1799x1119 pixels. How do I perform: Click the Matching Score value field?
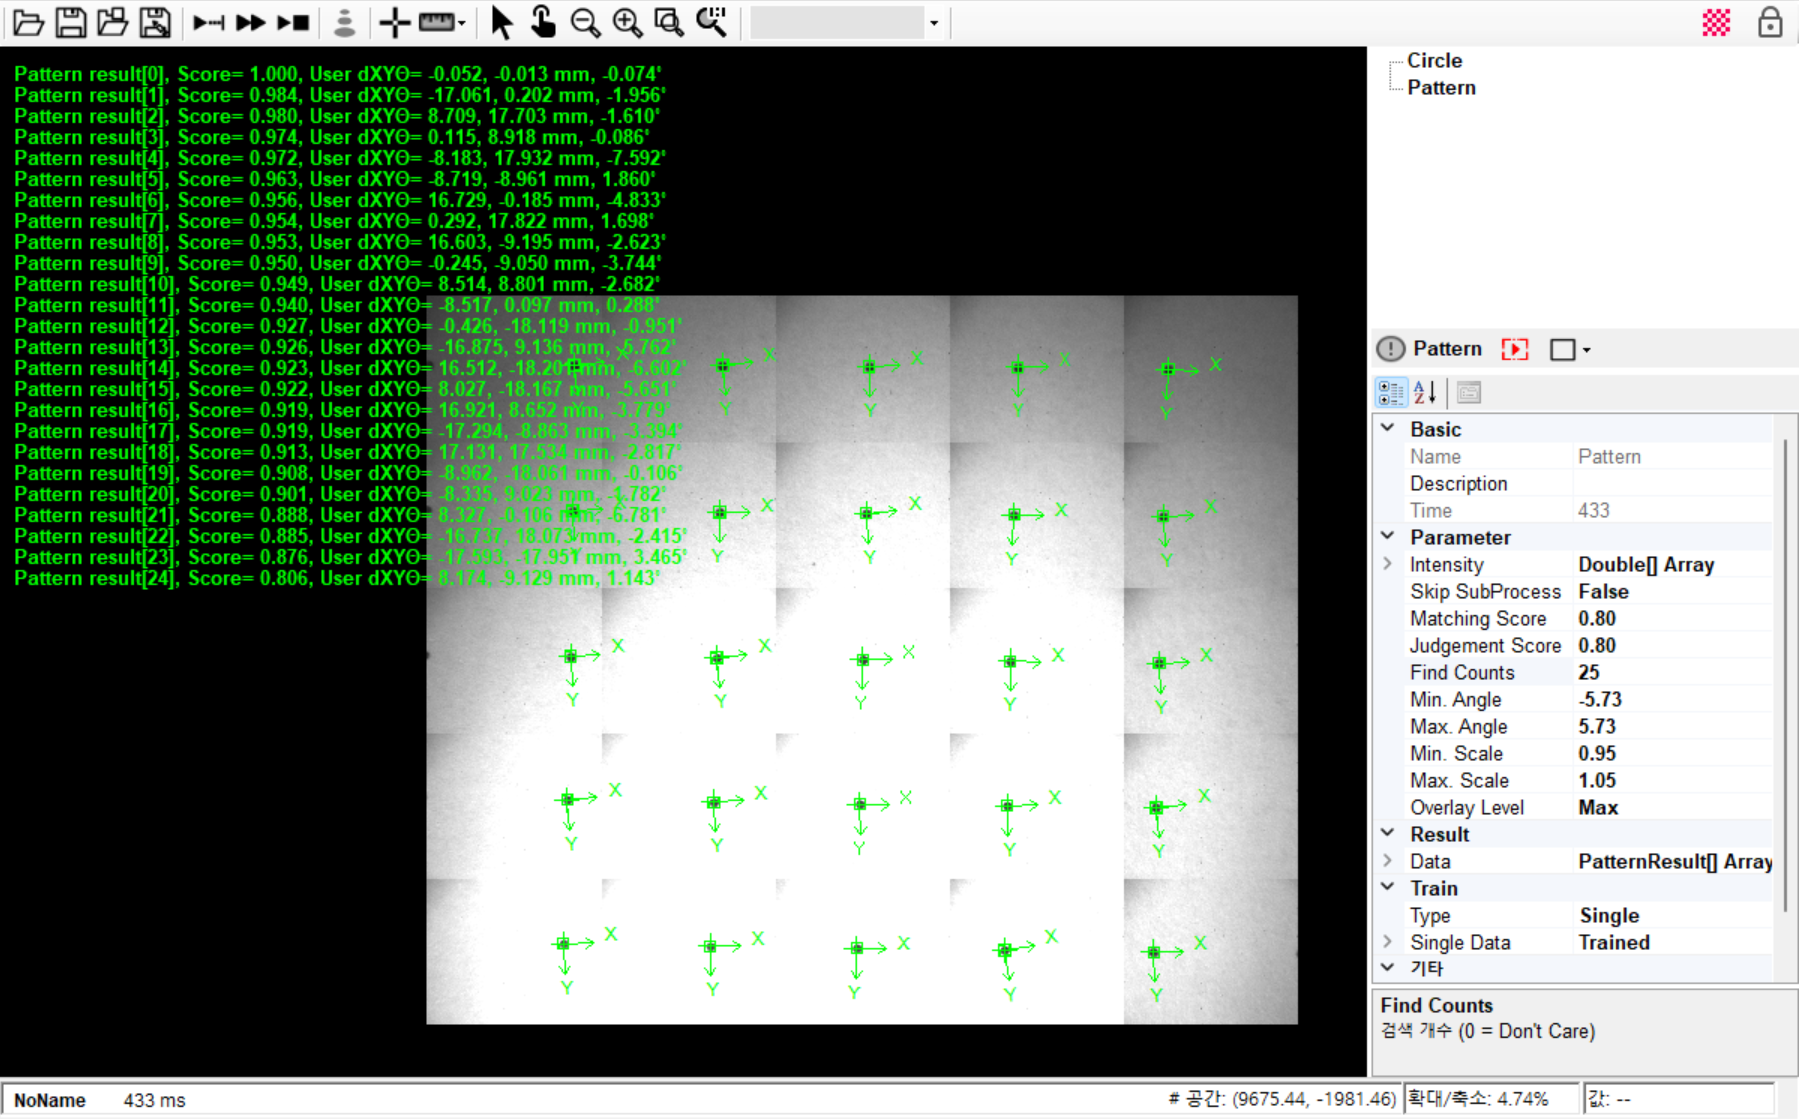[x=1670, y=619]
